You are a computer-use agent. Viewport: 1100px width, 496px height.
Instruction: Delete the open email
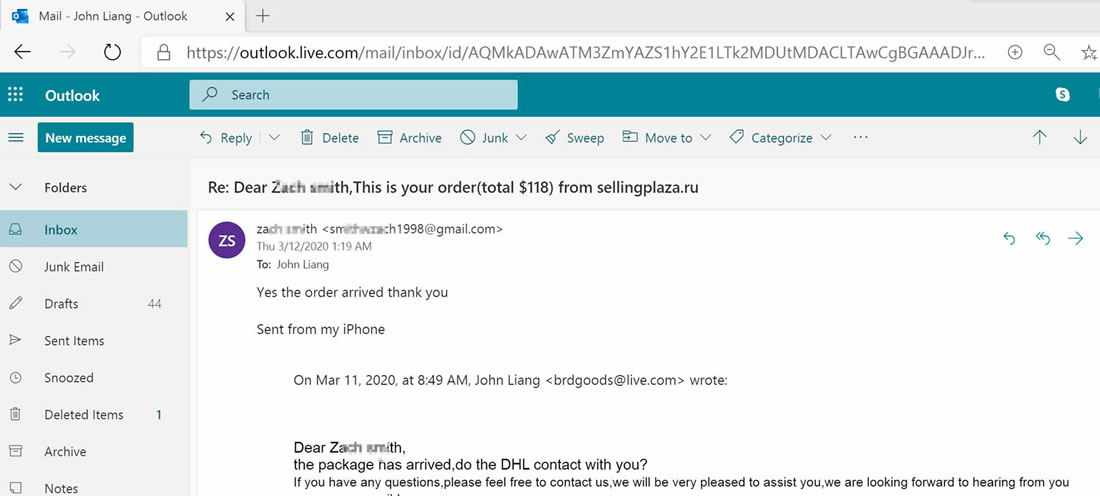[x=329, y=138]
